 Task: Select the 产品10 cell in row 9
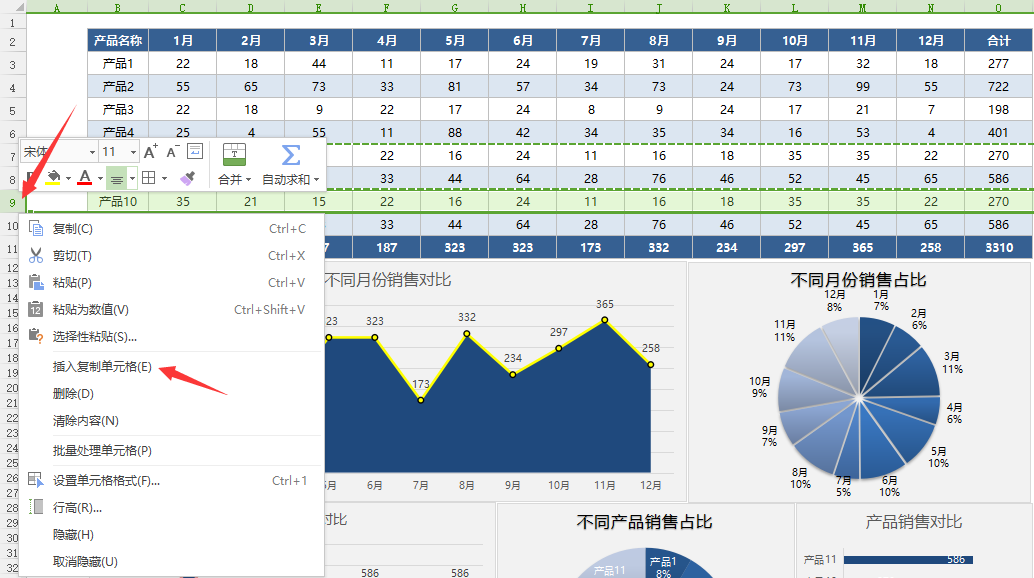[x=118, y=202]
